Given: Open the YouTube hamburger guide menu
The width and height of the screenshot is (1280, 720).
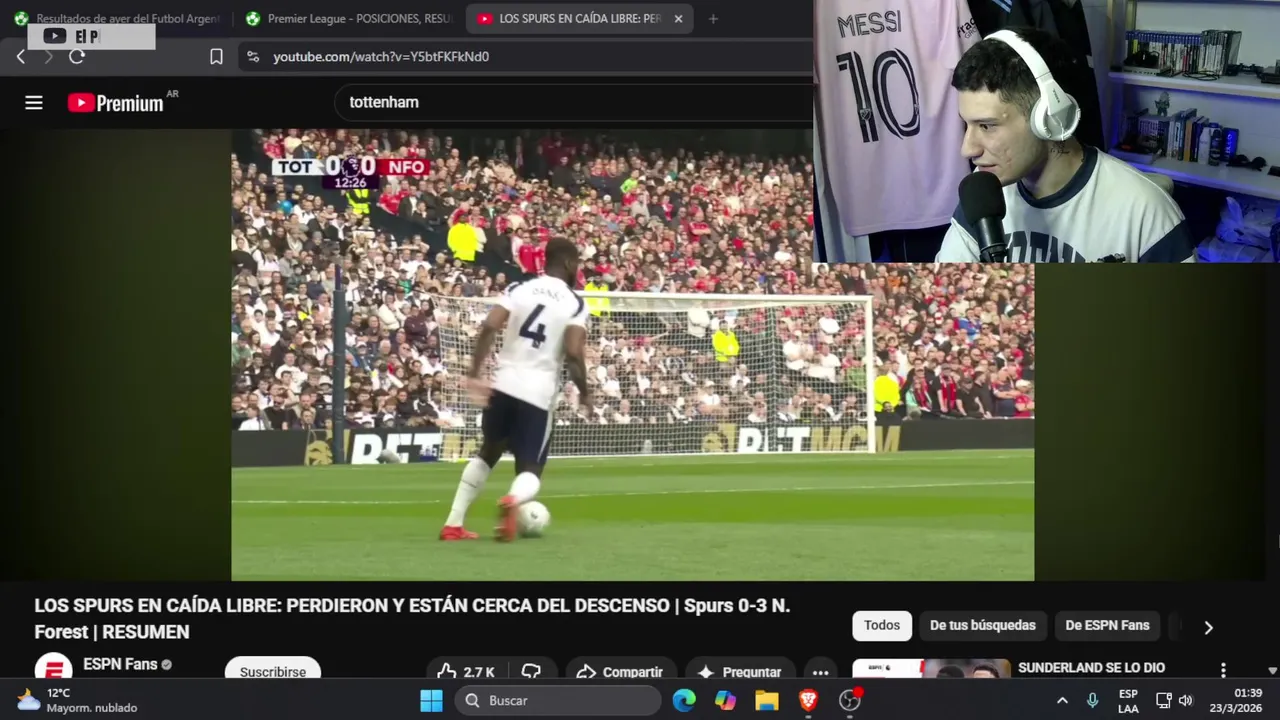Looking at the screenshot, I should [34, 102].
